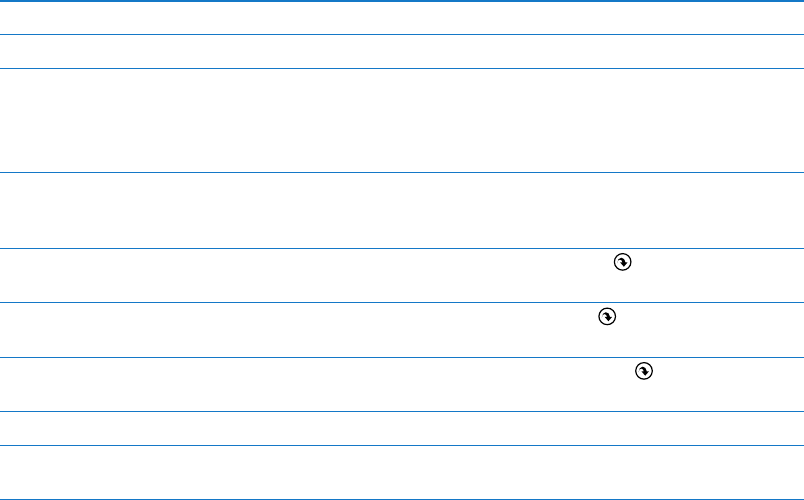Select the first thin blank row under the thick header line
804x500 pixels.
(x=402, y=18)
